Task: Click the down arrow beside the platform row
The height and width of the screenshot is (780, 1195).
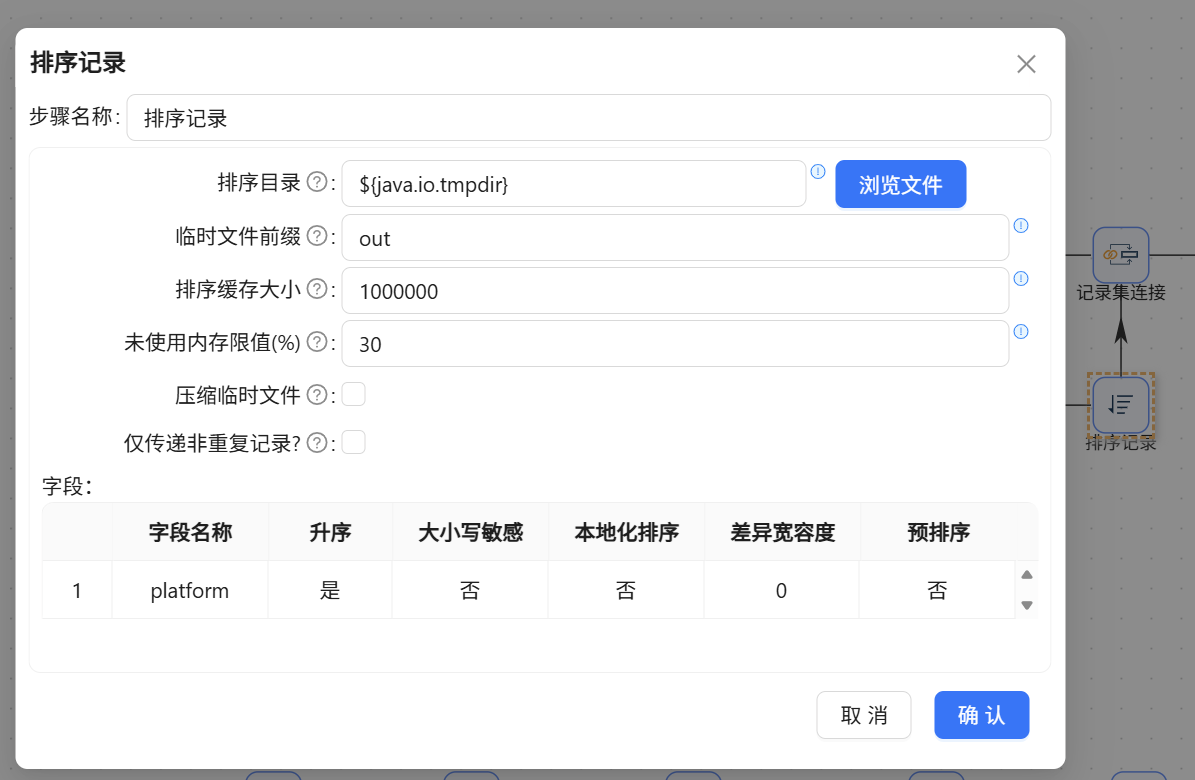Action: [1027, 605]
